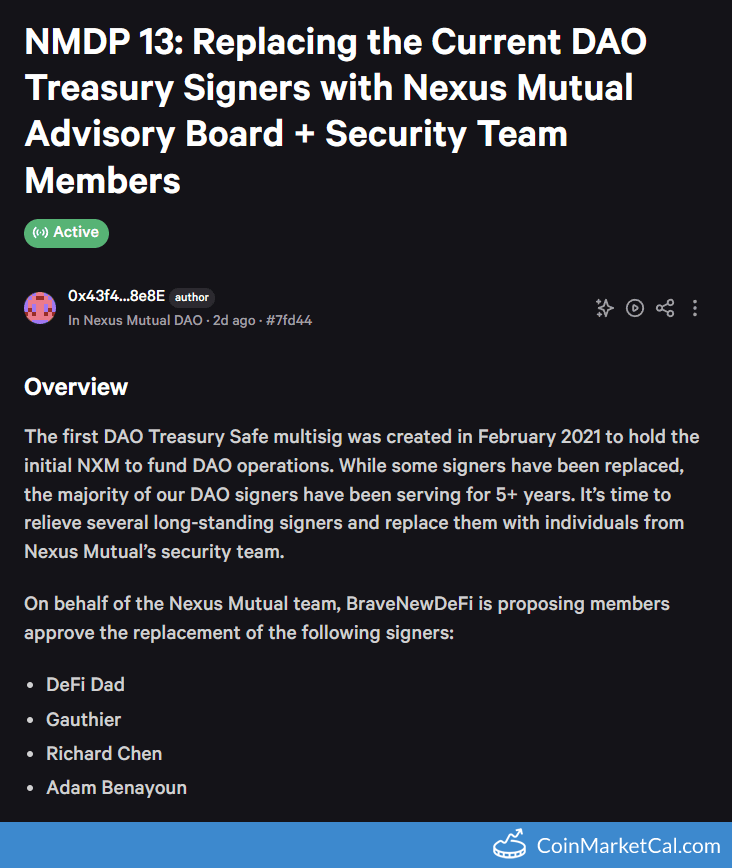Click the author's pixel avatar
The width and height of the screenshot is (732, 868).
tap(40, 308)
